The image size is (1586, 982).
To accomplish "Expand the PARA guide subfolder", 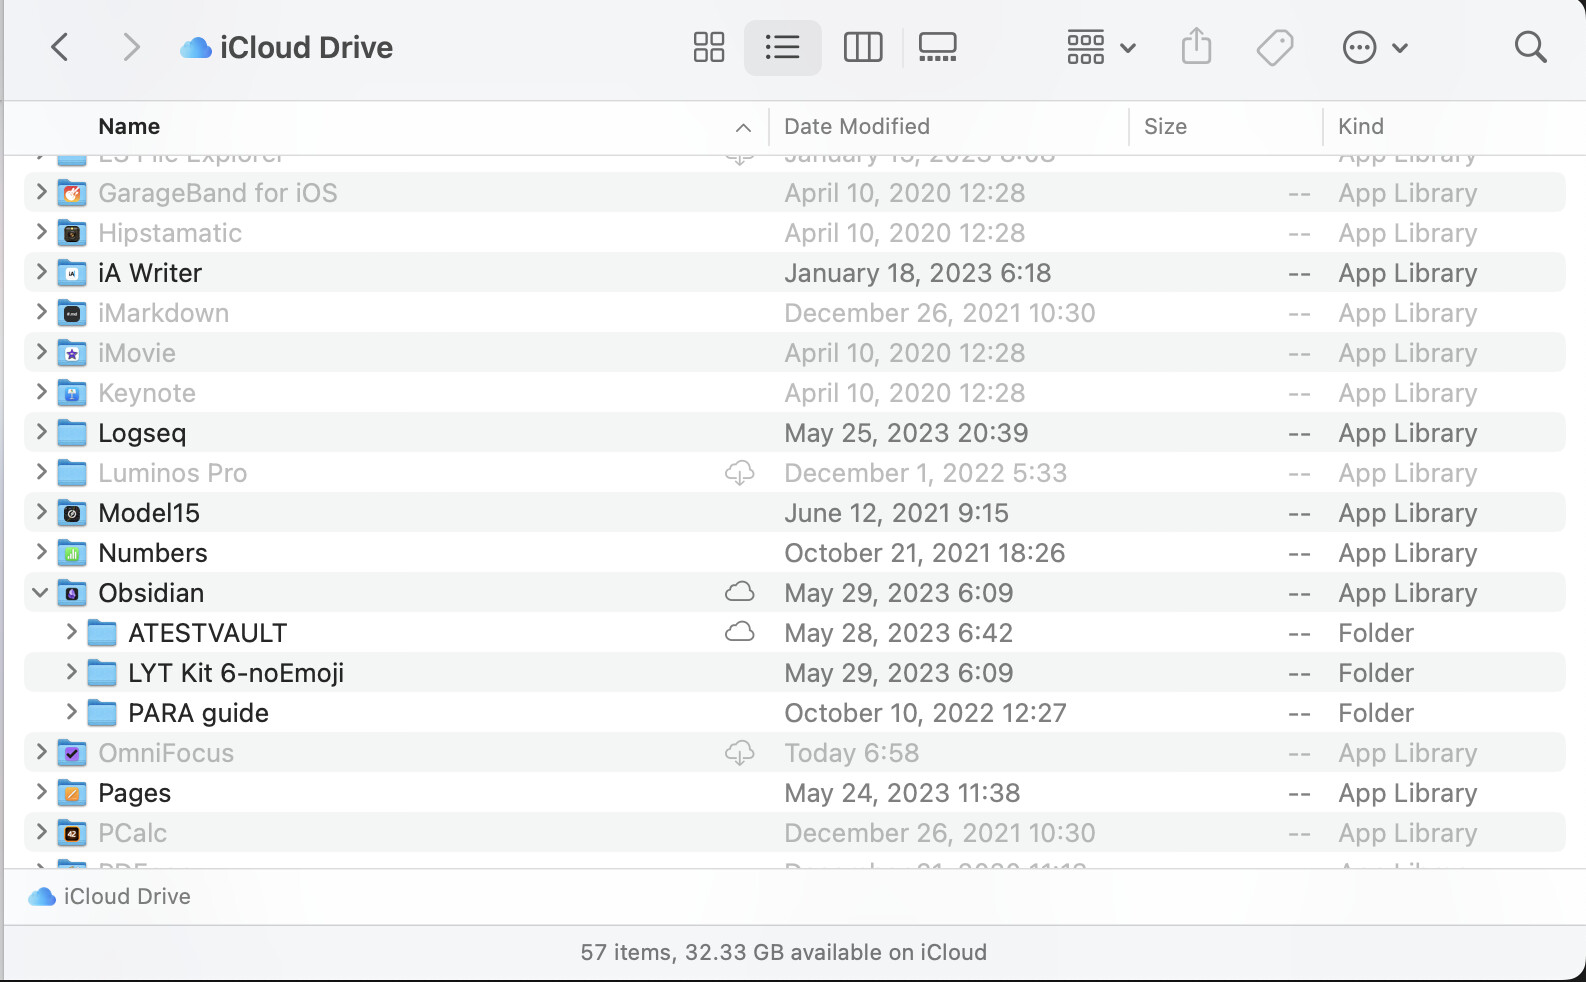I will coord(71,712).
